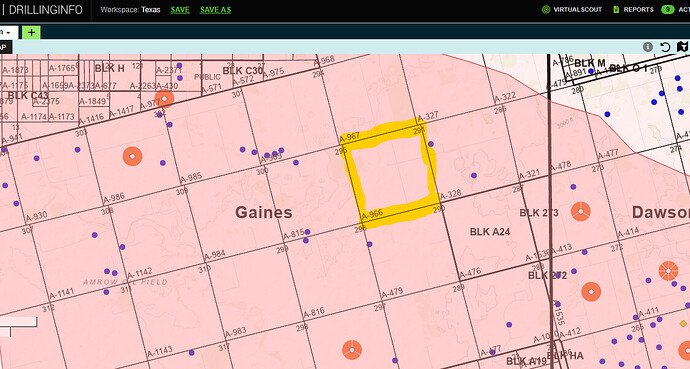Open the Reports page
Image resolution: width=690 pixels, height=369 pixels.
click(x=633, y=9)
